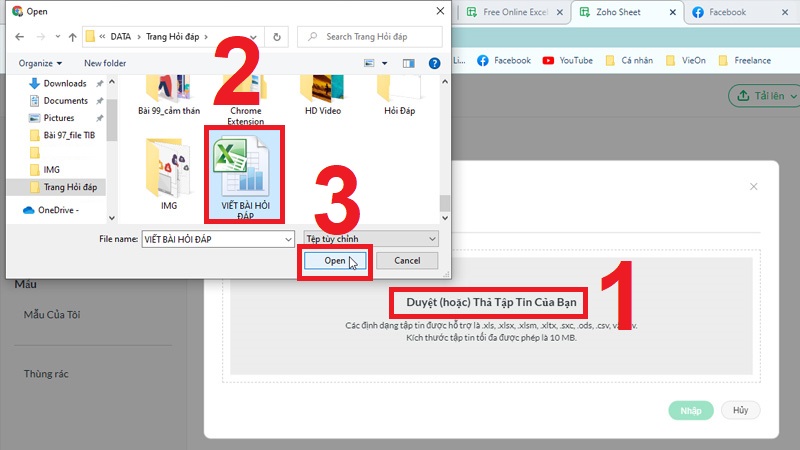Viewport: 800px width, 450px height.
Task: Open the Tệp tùy chỉnh file type dropdown
Action: click(371, 239)
